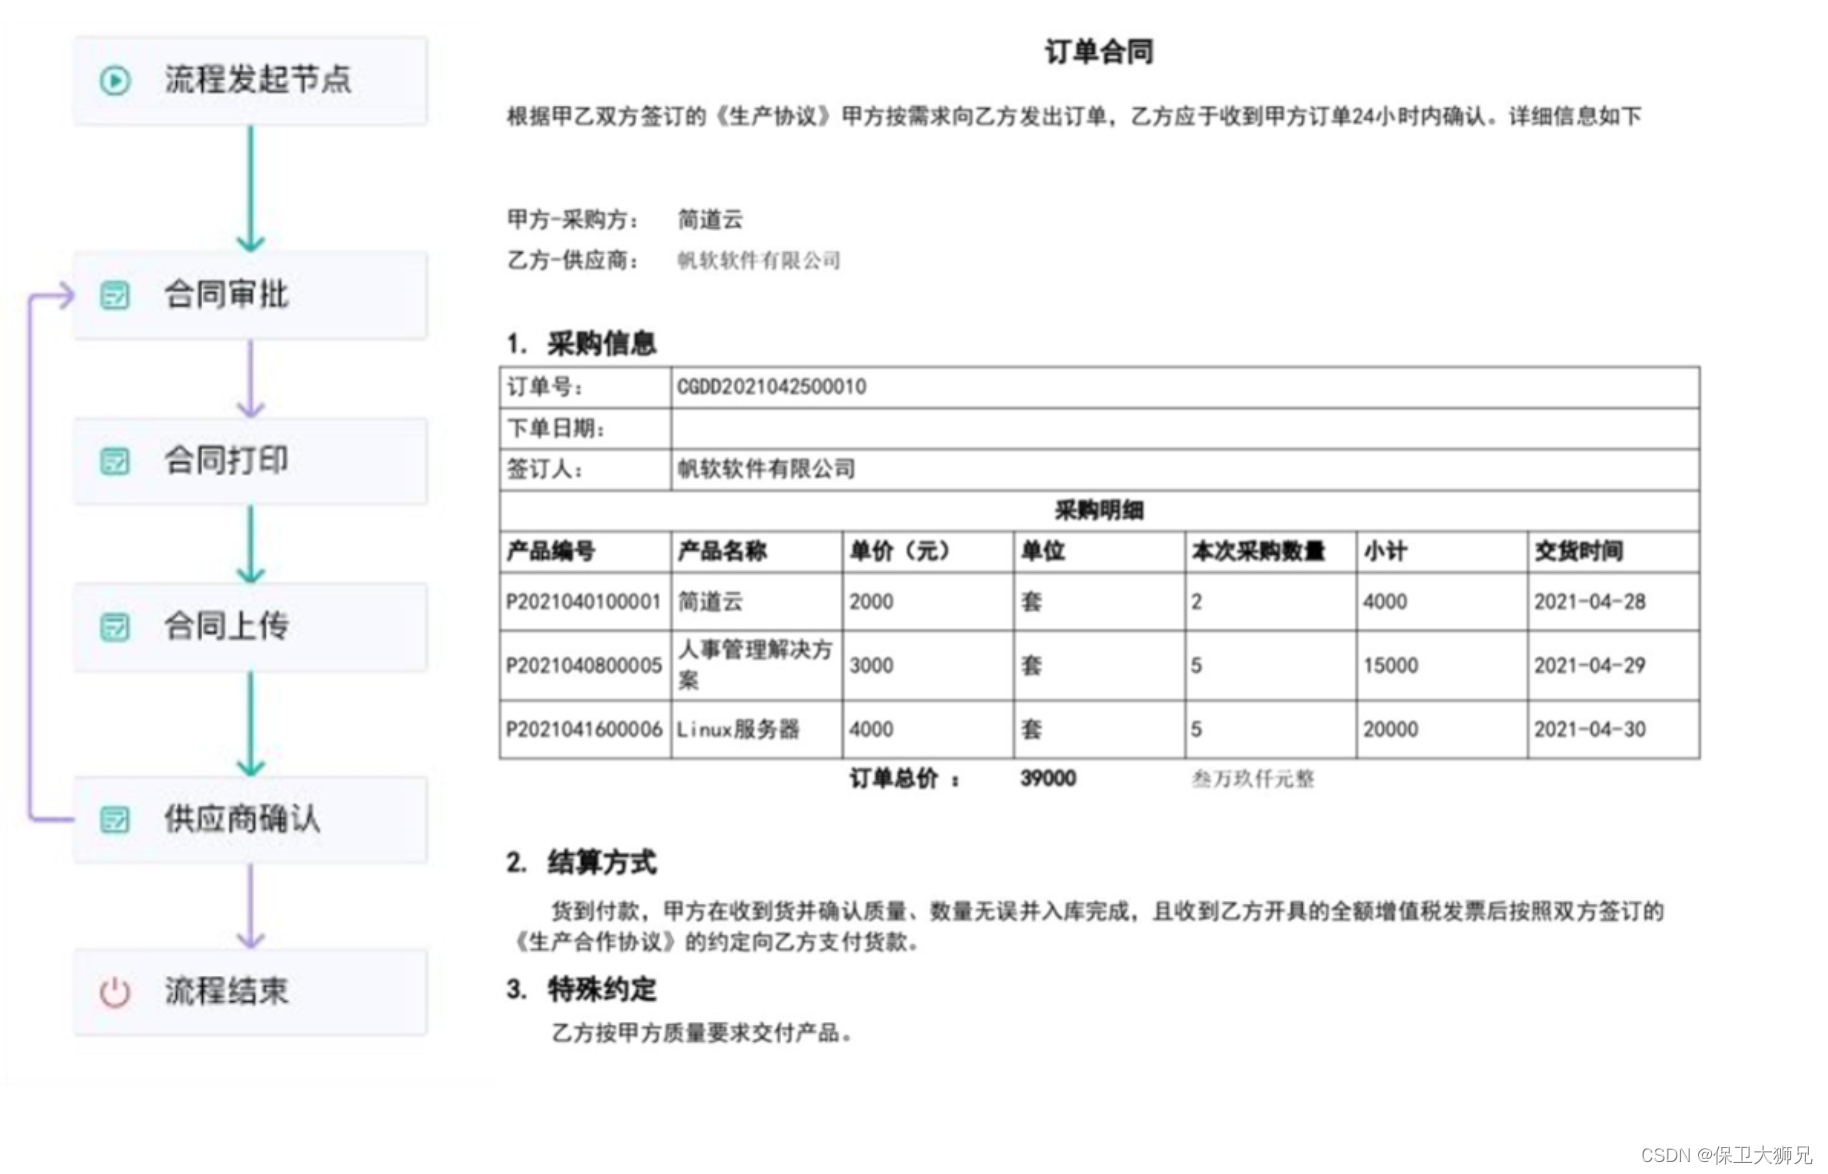Click subtotal 20000
Screen dimensions: 1828x1174
point(1390,730)
